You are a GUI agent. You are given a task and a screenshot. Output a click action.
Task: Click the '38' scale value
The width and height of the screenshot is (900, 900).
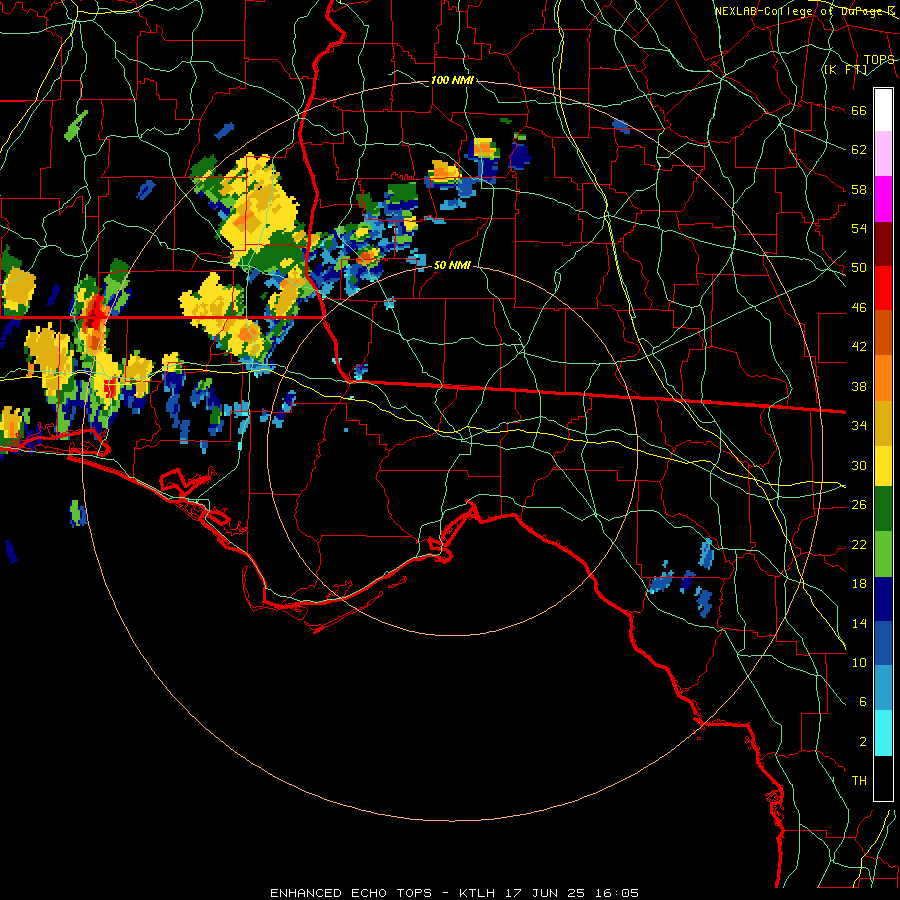point(859,386)
